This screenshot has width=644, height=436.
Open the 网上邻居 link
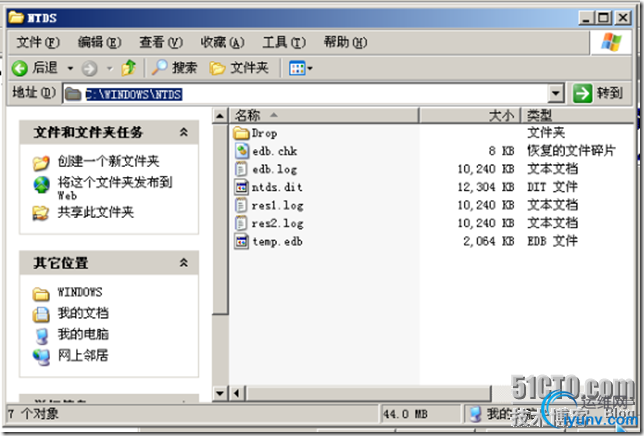(83, 356)
